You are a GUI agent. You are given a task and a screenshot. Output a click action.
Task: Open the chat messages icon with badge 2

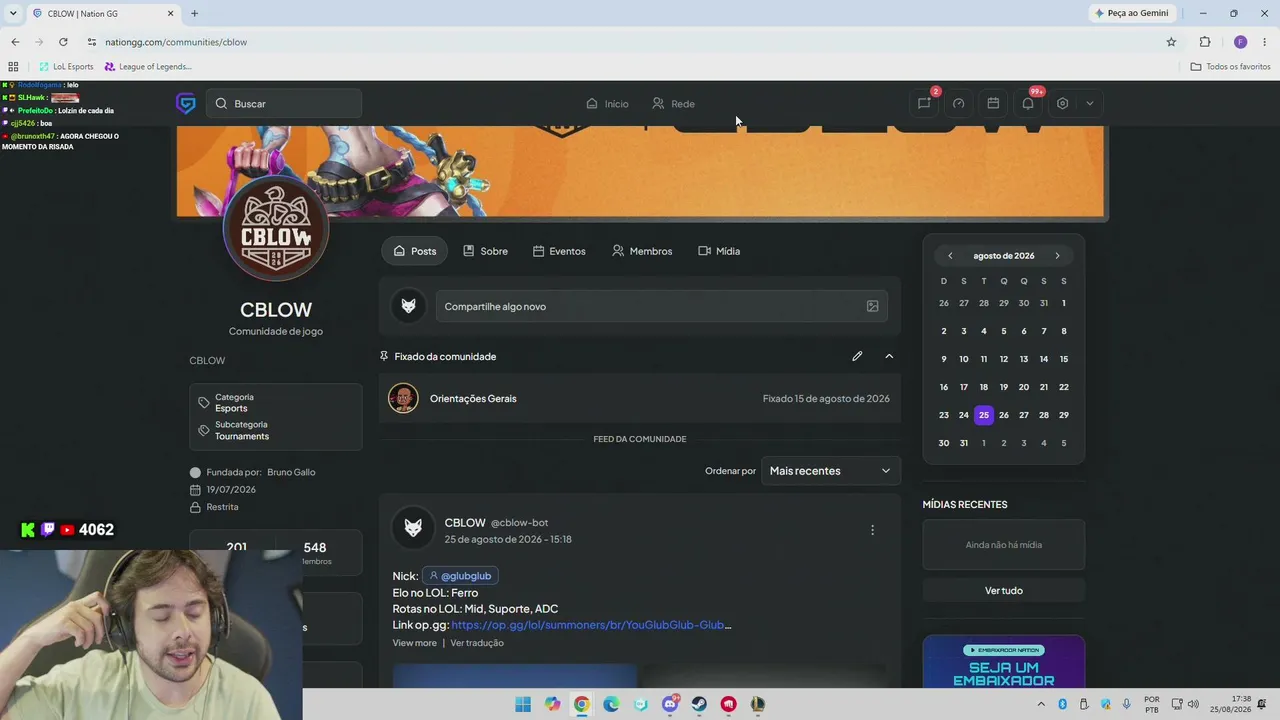tap(924, 103)
